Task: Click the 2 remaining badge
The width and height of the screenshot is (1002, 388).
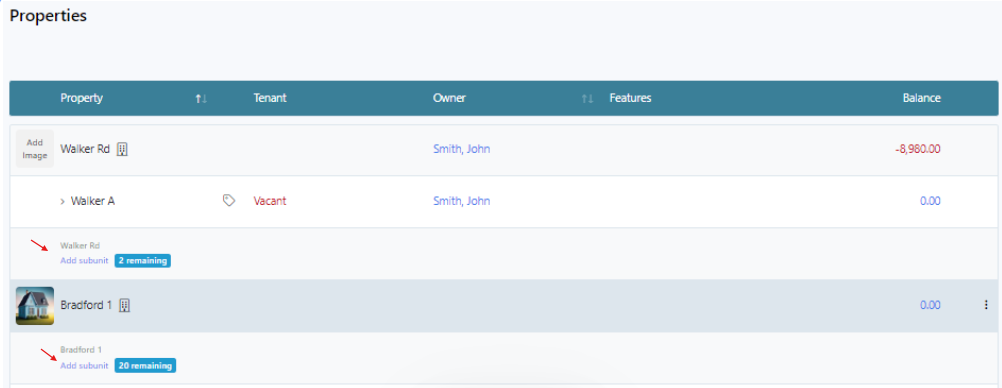Action: 143,261
